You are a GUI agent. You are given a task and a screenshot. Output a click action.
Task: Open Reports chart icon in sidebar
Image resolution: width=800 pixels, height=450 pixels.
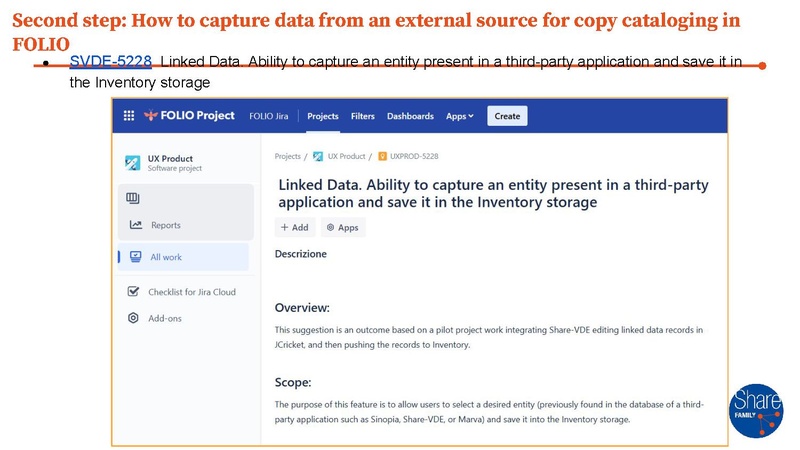(135, 225)
